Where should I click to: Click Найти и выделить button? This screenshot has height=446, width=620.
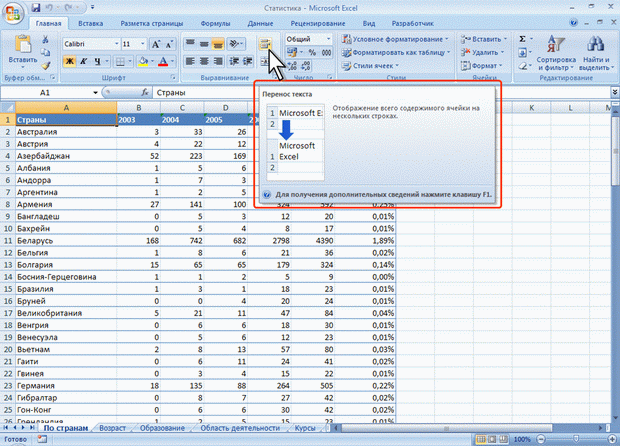coord(597,53)
